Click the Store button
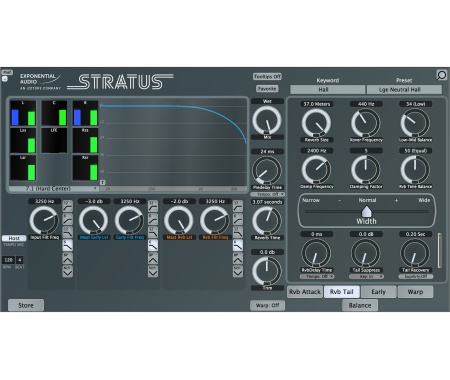 pyautogui.click(x=26, y=305)
